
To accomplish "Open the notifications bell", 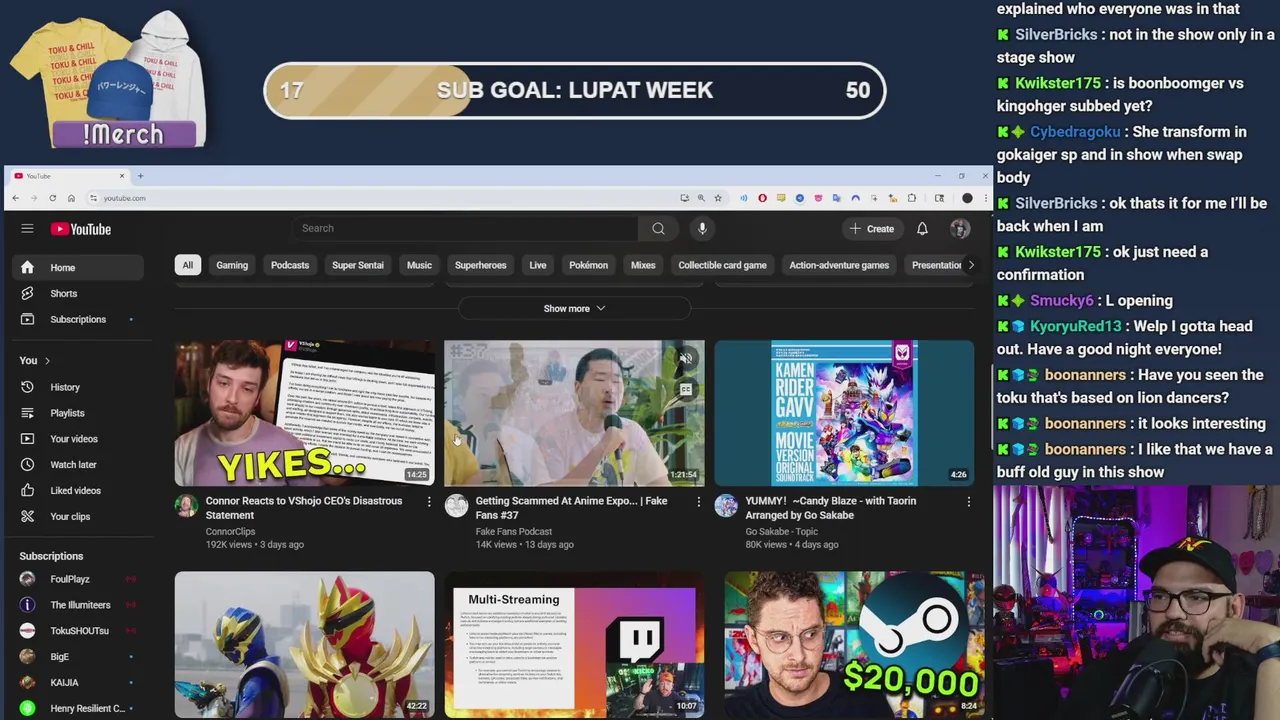I will click(922, 229).
